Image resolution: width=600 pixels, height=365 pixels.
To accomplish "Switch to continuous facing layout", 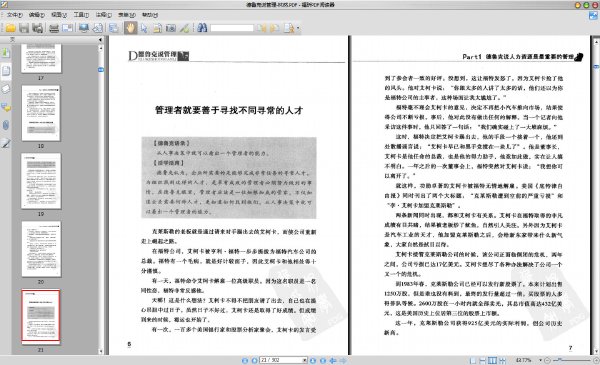I will (x=502, y=360).
